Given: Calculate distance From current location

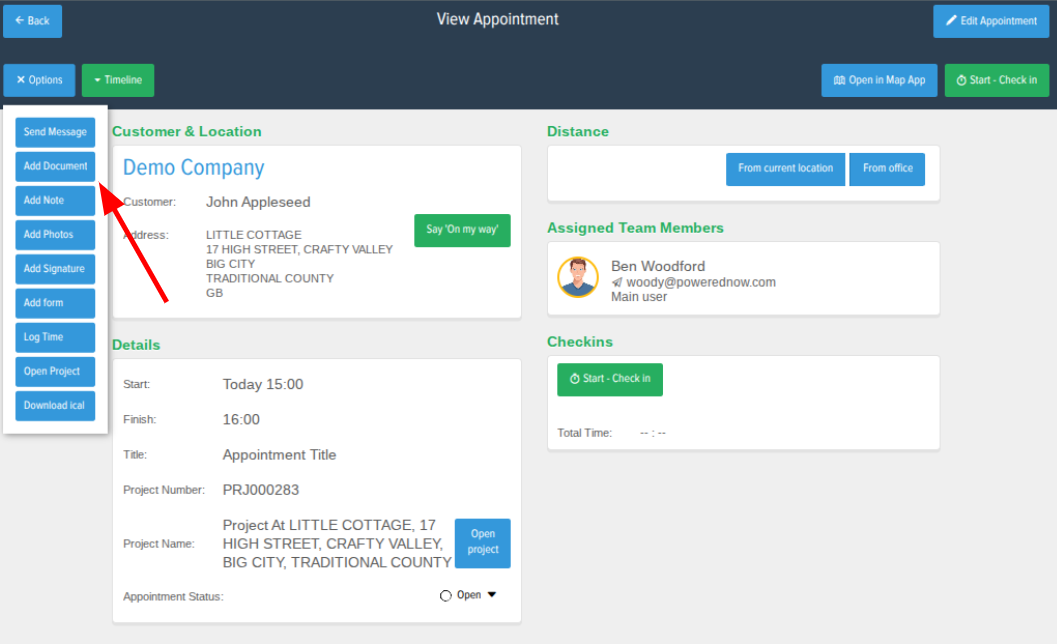Looking at the screenshot, I should point(785,169).
